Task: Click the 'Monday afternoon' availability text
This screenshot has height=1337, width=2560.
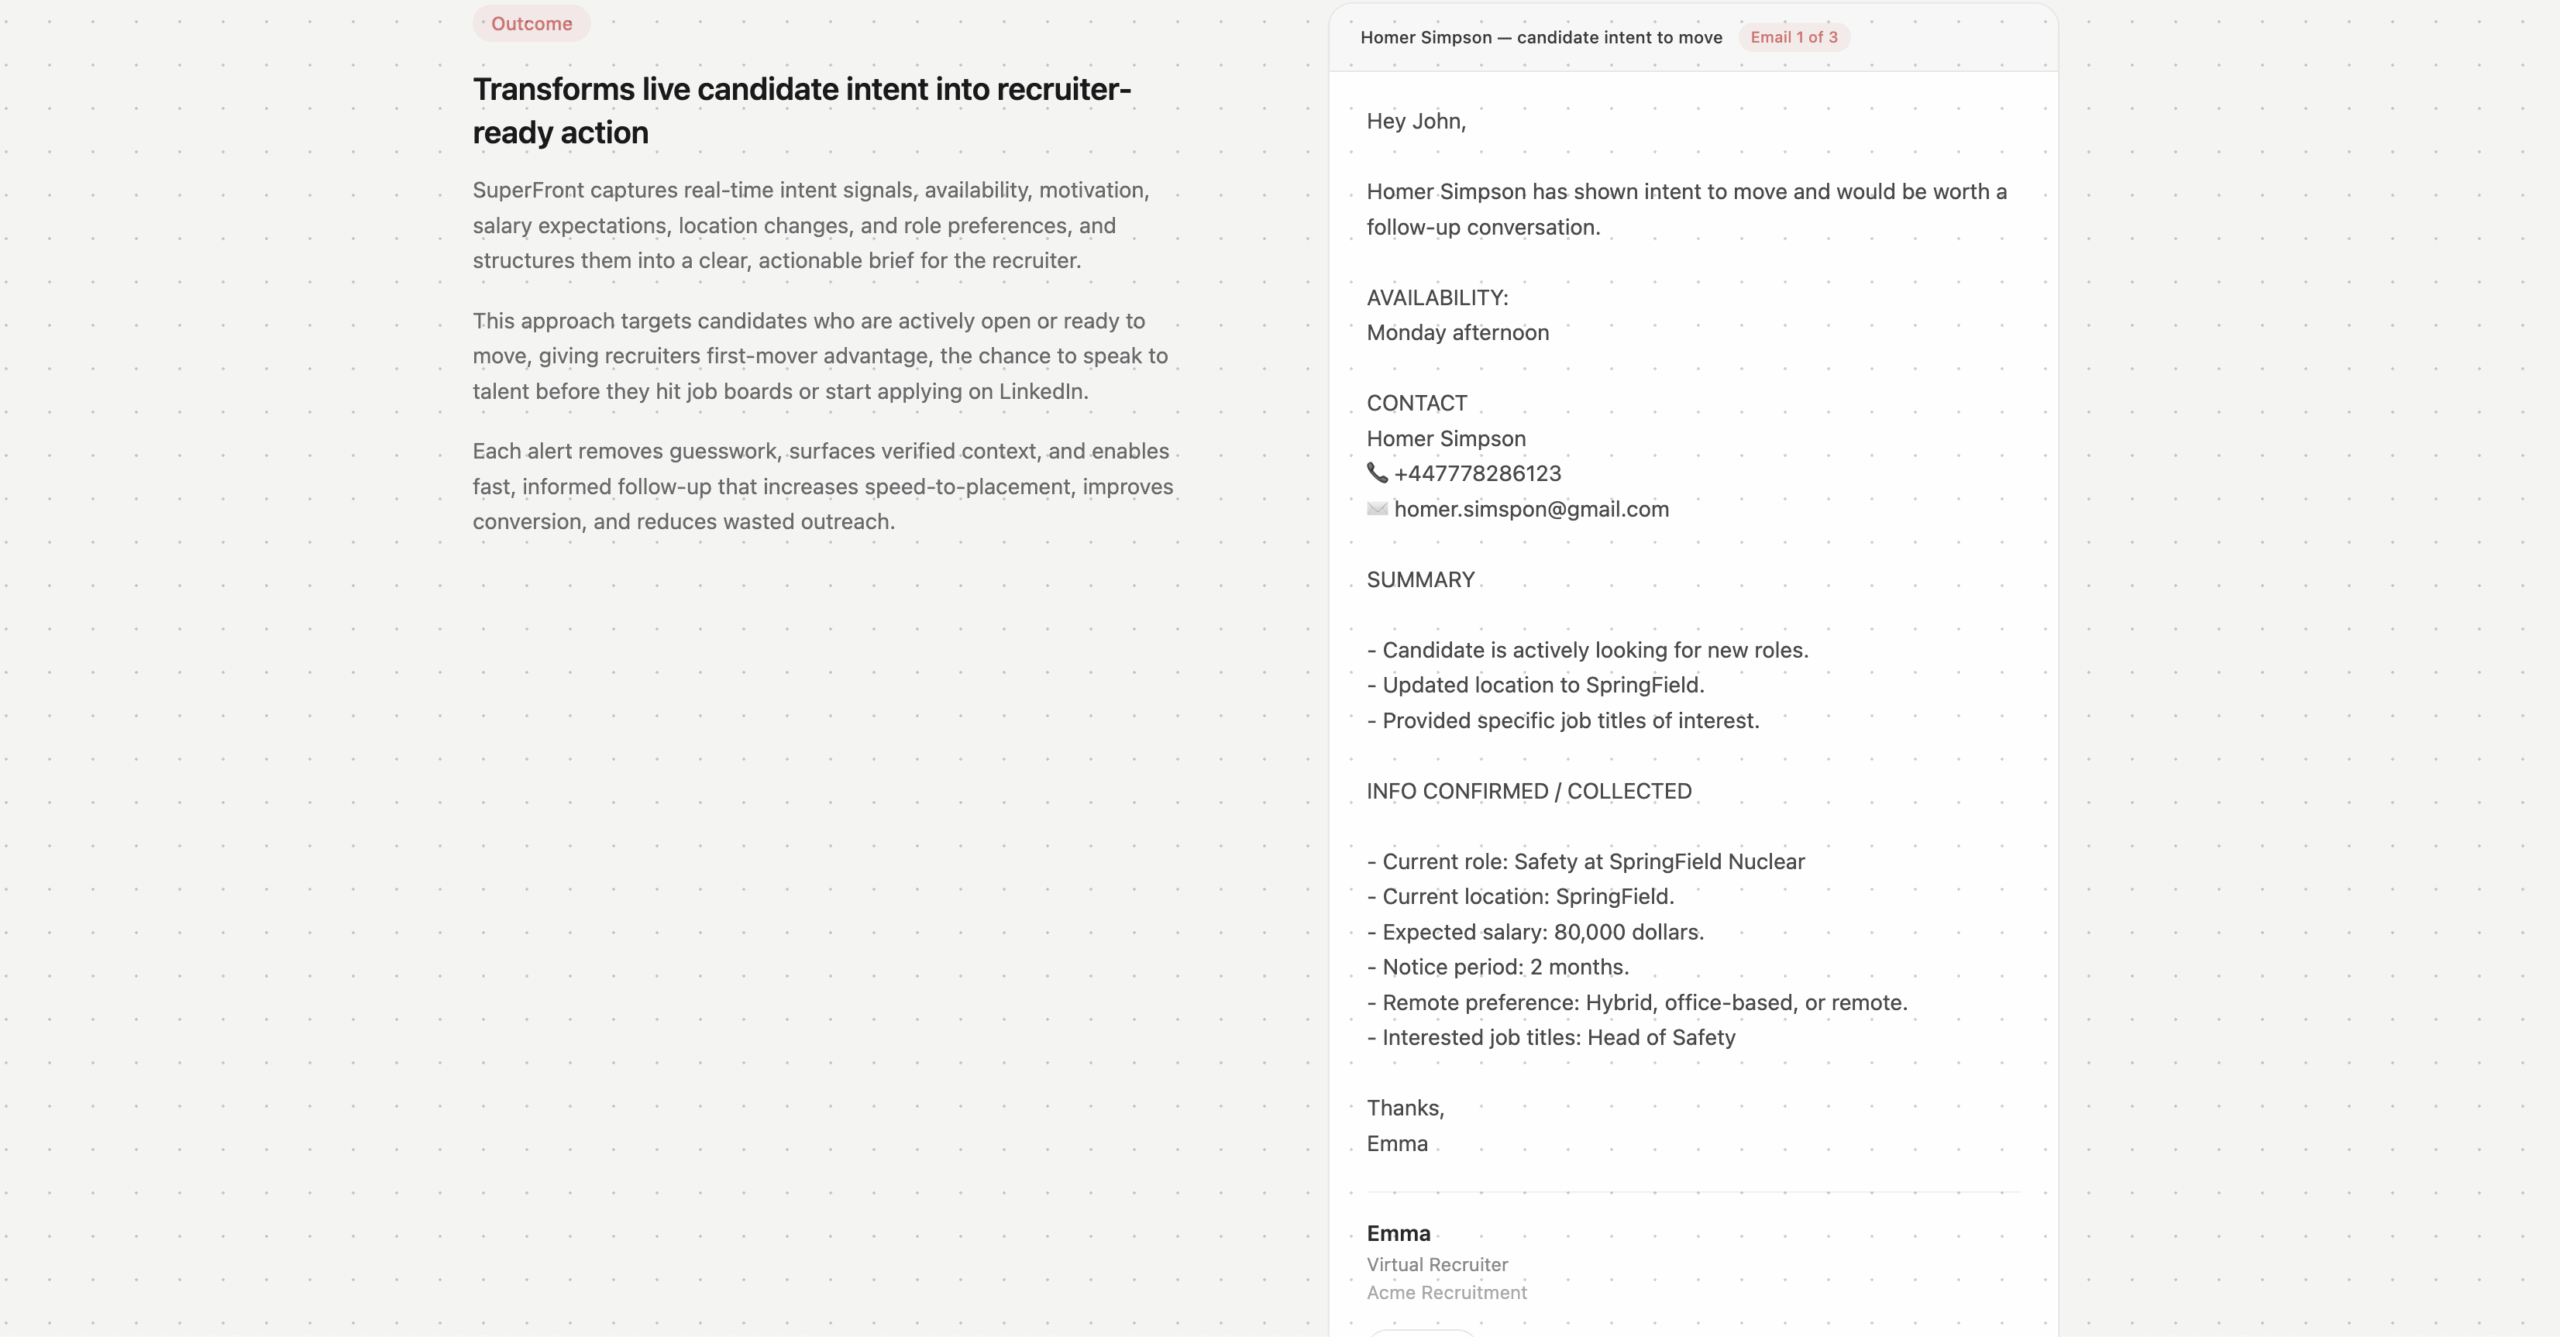Action: pos(1457,332)
